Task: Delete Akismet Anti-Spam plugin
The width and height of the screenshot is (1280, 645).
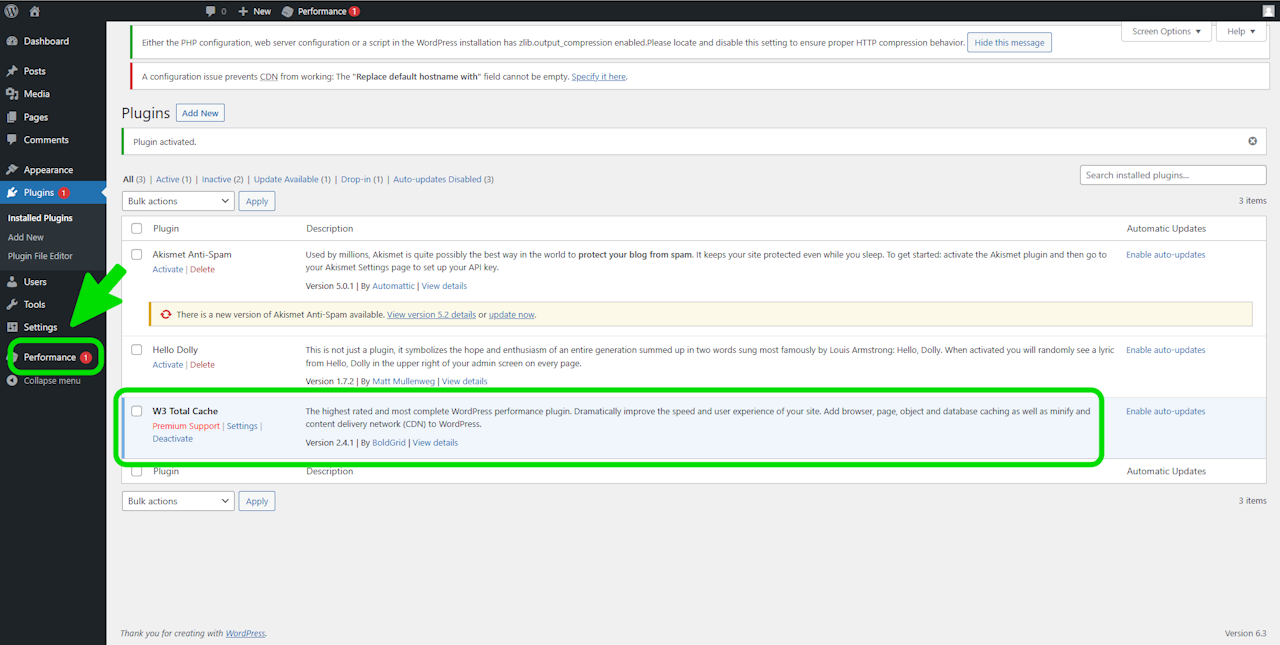Action: click(x=202, y=269)
